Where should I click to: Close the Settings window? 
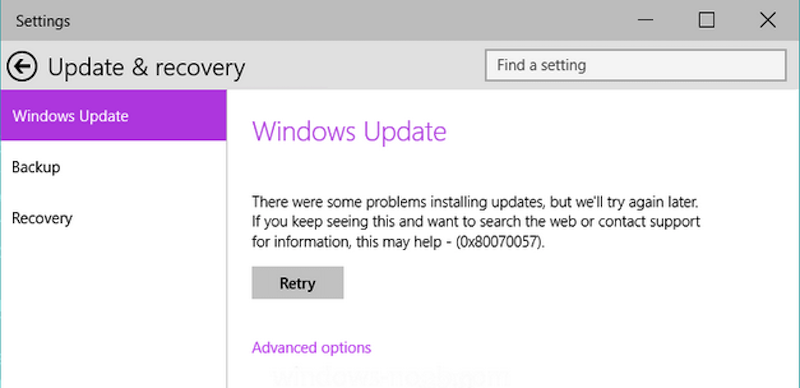[767, 20]
